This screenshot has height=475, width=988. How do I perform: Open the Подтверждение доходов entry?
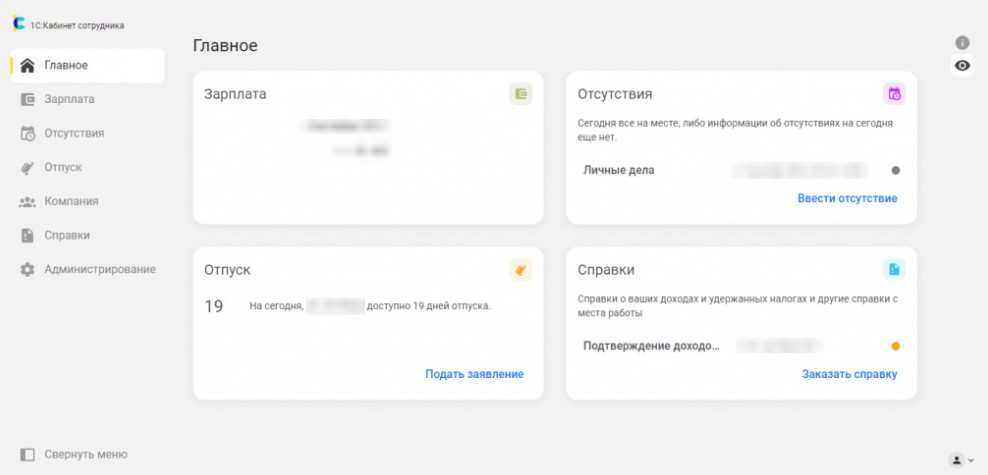click(x=651, y=346)
